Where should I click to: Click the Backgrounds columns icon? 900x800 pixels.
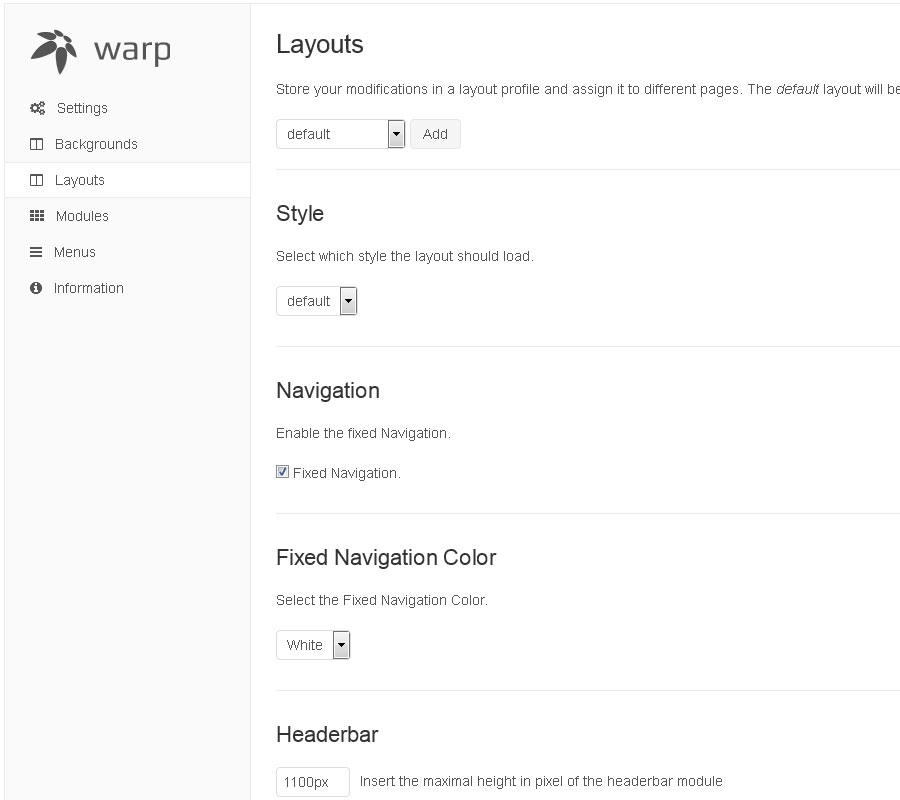pos(37,144)
